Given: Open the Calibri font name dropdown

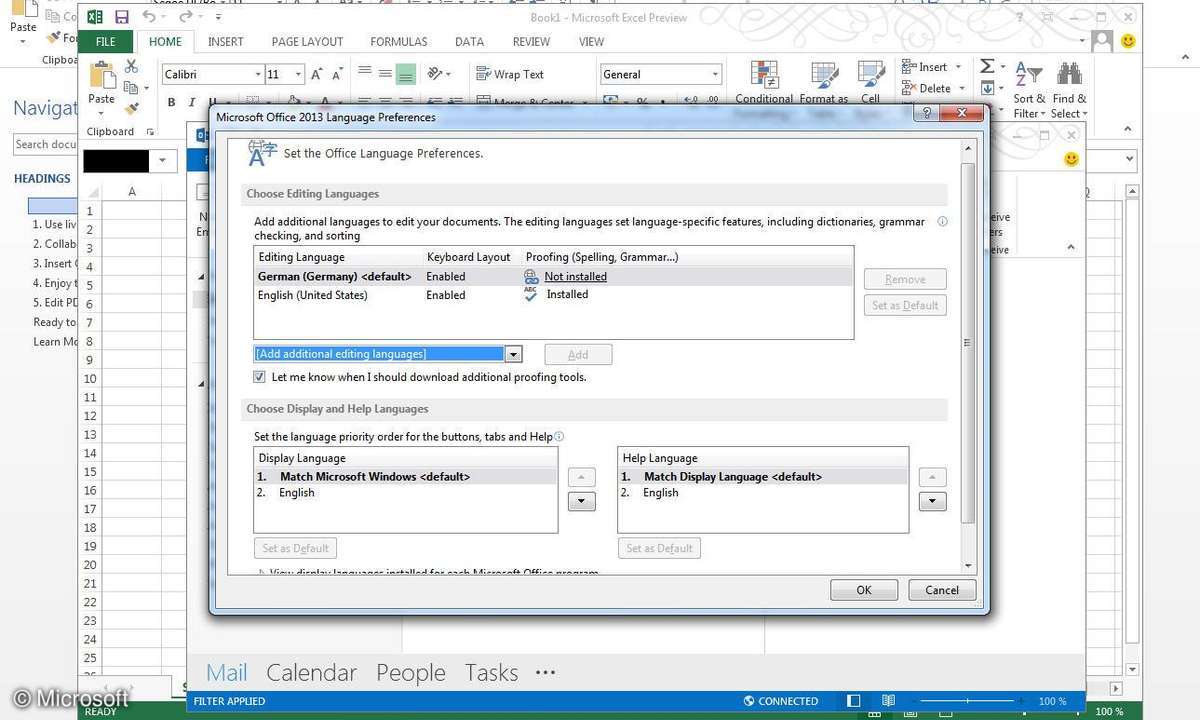Looking at the screenshot, I should click(258, 74).
